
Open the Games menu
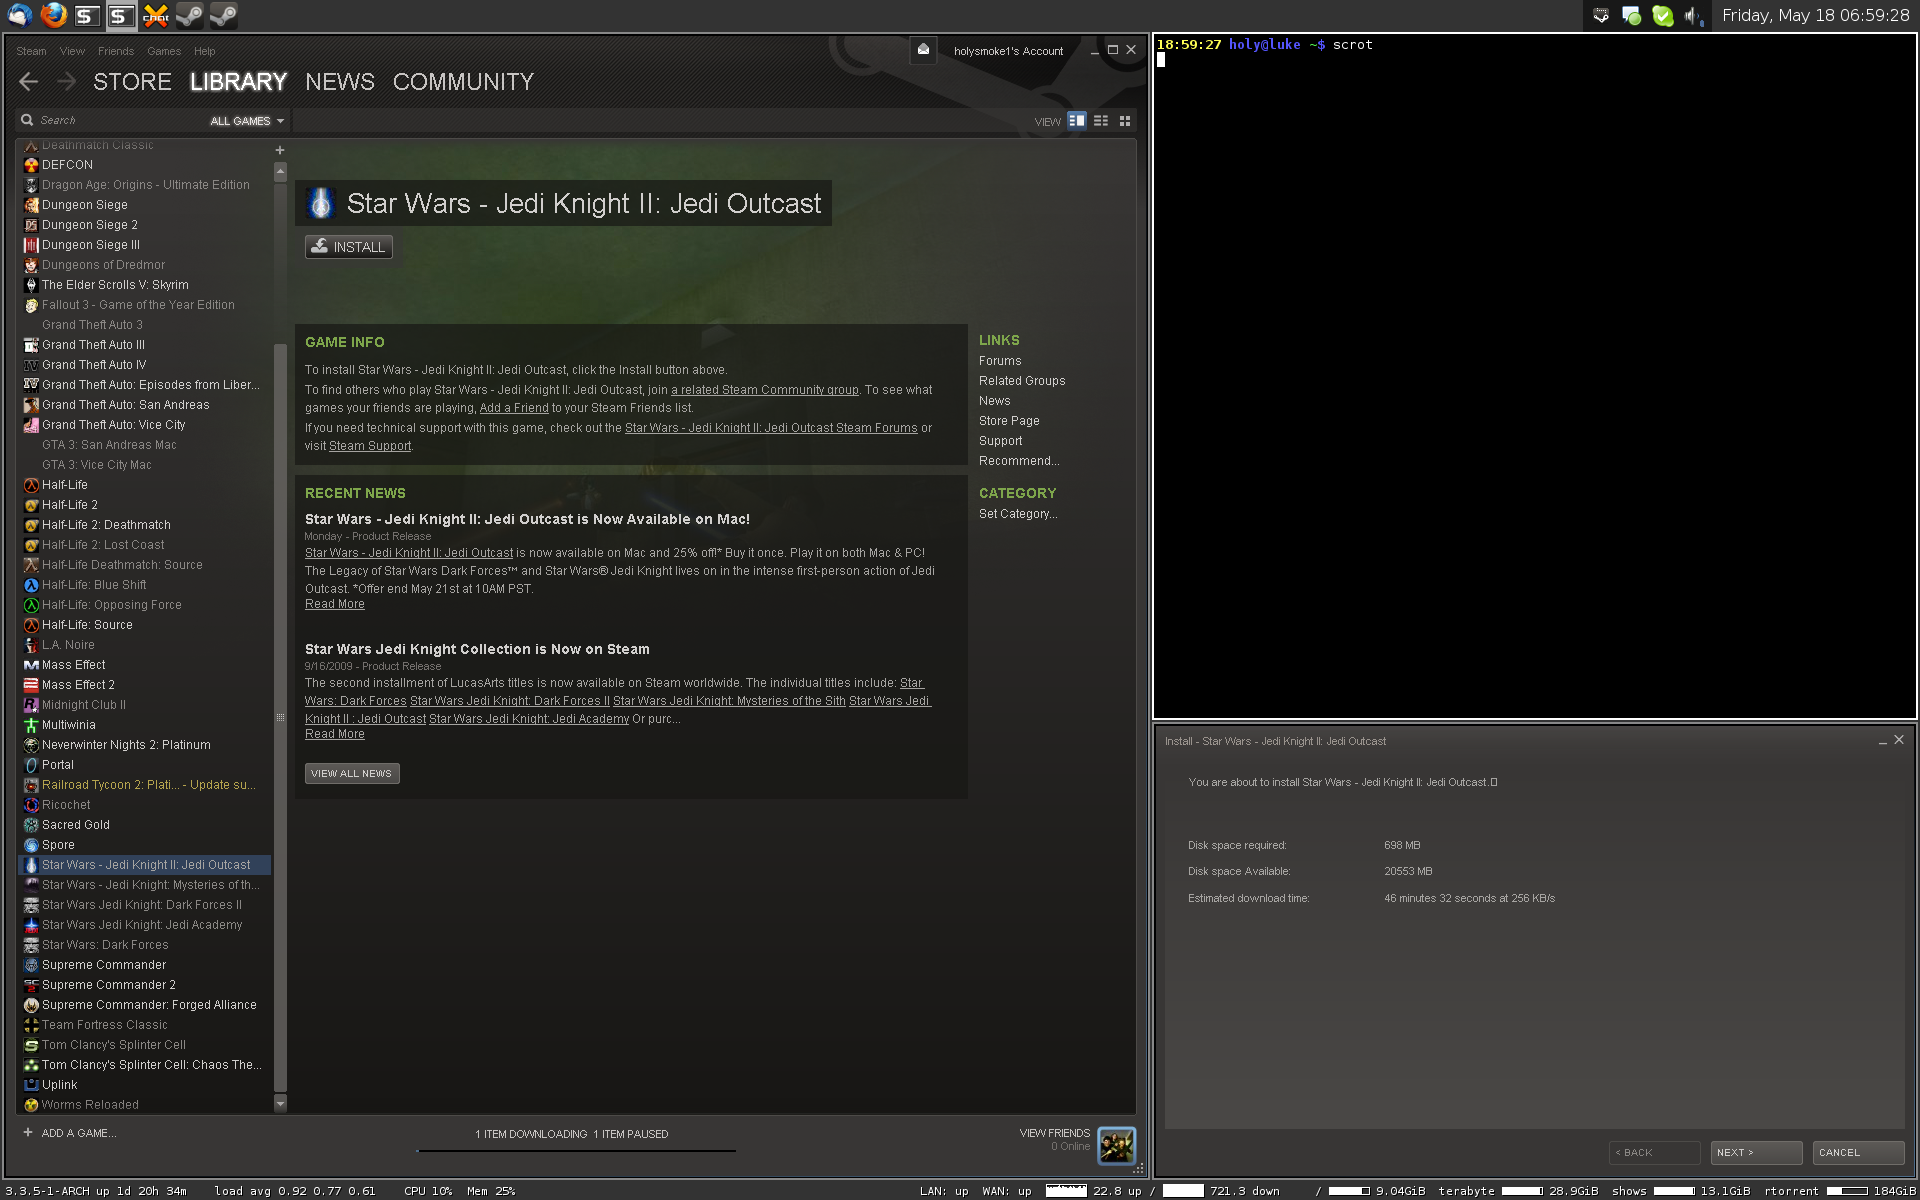tap(164, 51)
